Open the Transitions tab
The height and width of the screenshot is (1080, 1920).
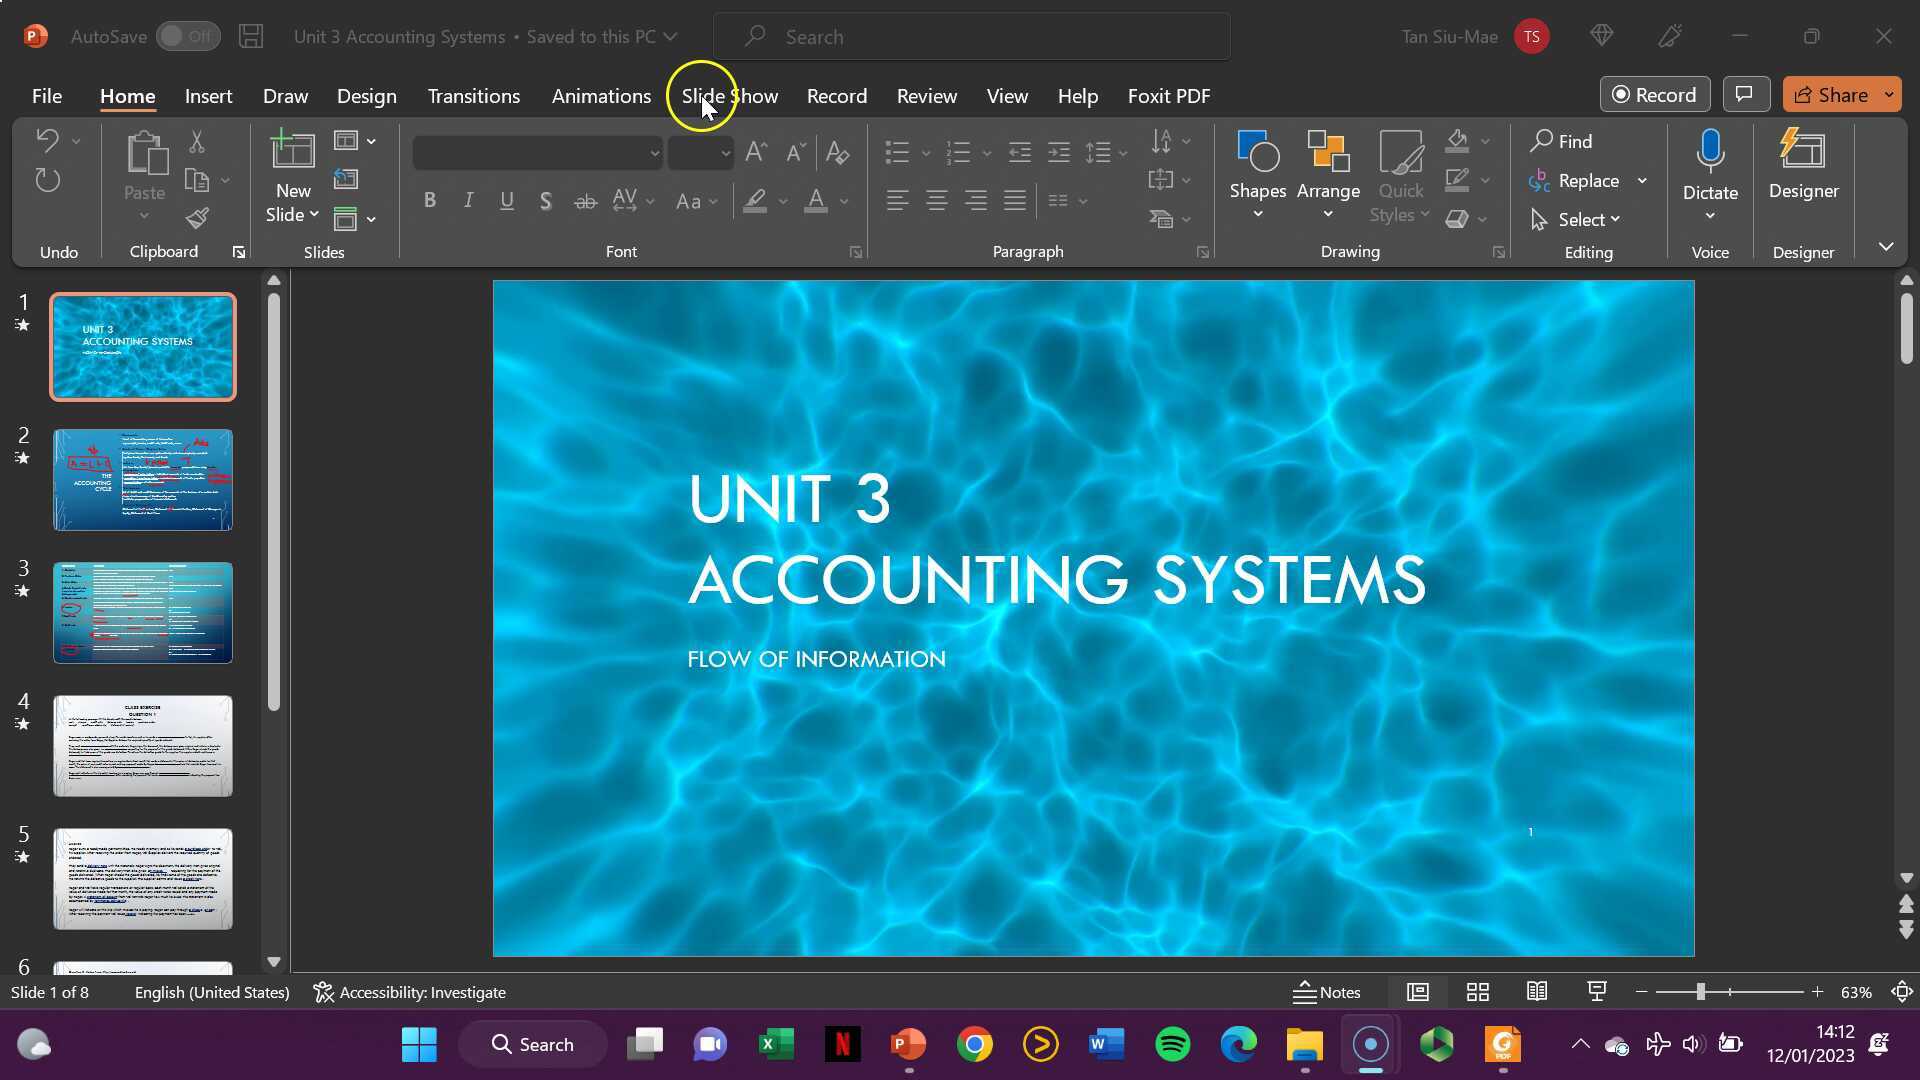click(x=473, y=96)
